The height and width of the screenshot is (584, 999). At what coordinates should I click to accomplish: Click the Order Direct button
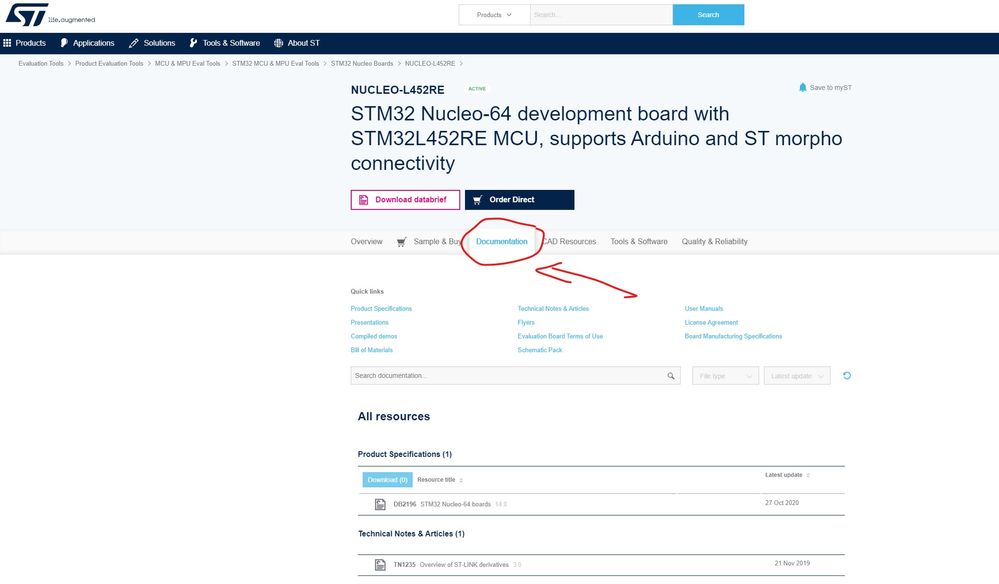pyautogui.click(x=519, y=200)
